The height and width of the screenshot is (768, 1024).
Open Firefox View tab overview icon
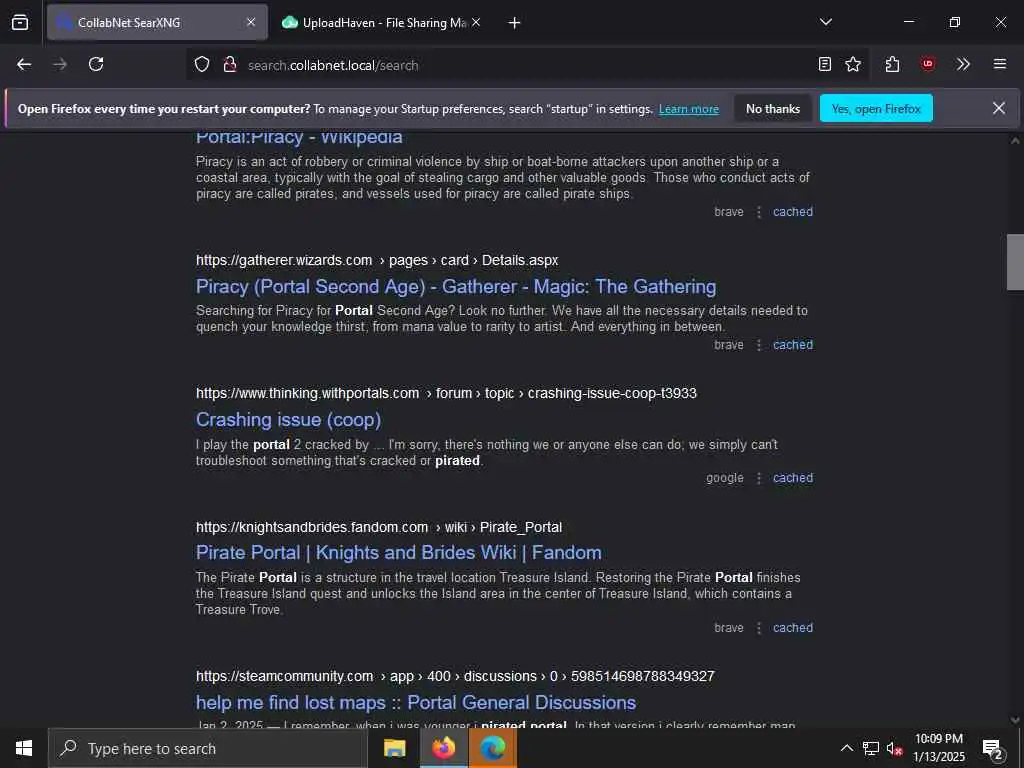click(x=20, y=22)
